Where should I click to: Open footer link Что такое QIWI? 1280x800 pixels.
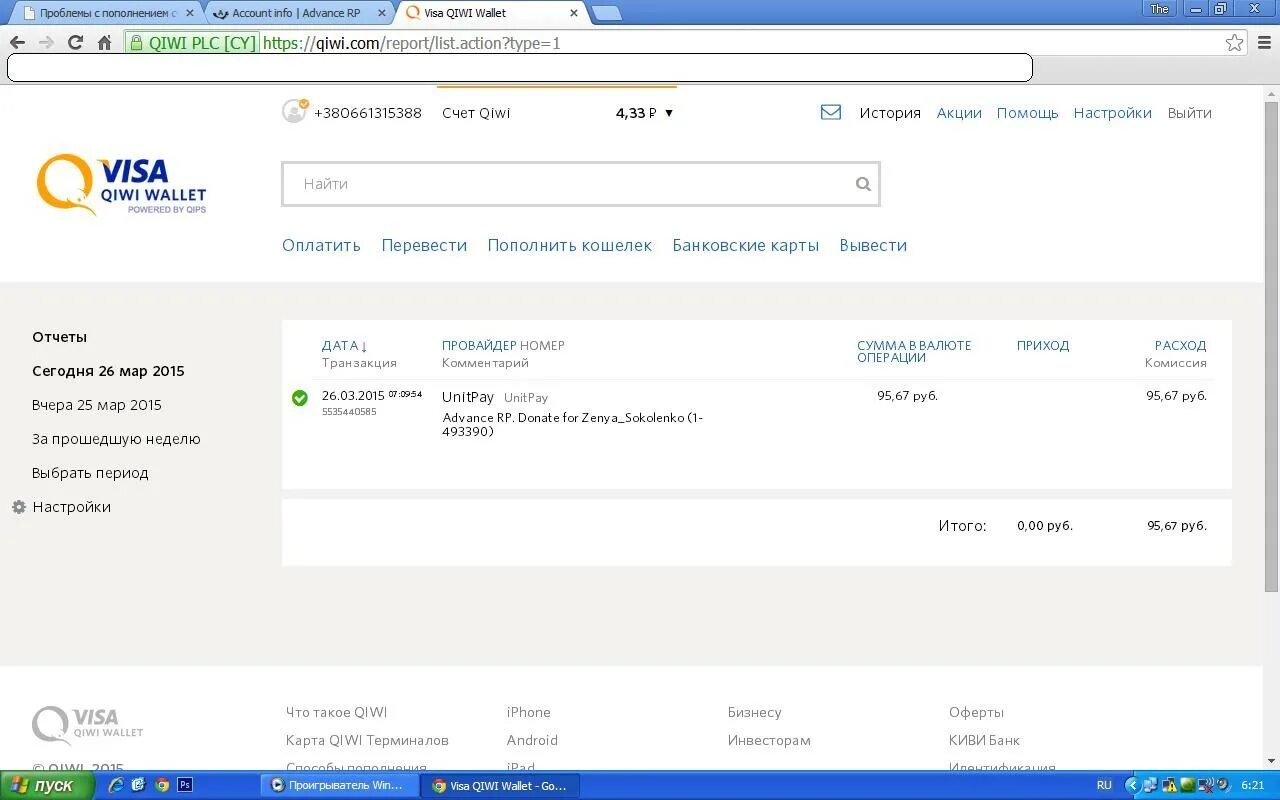point(336,712)
